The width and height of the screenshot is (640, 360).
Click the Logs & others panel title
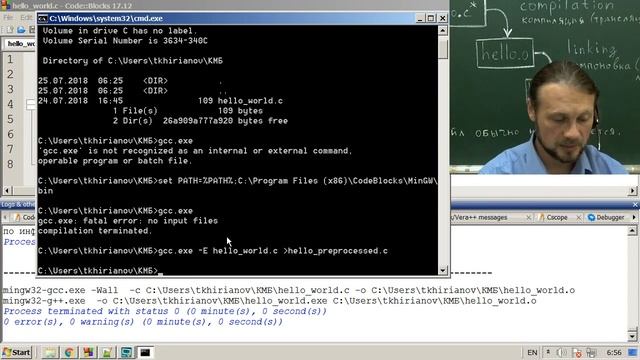click(18, 204)
